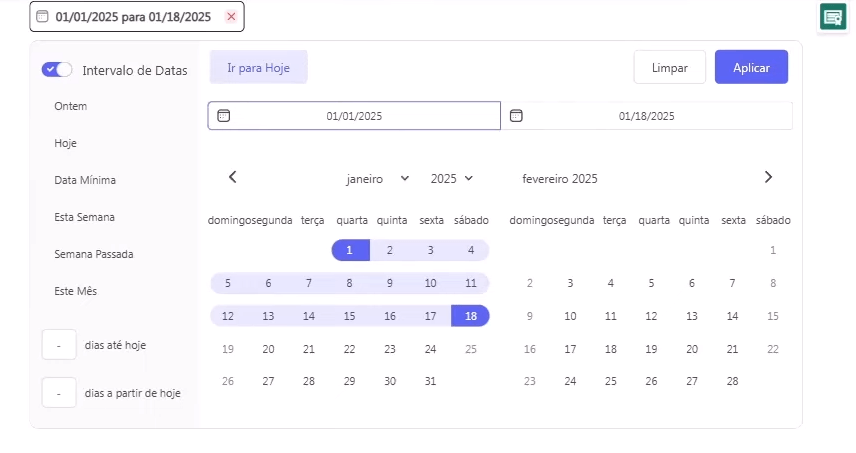Click the top 01/01/2025 para 01/18/2025 field
The image size is (856, 453).
click(x=137, y=16)
